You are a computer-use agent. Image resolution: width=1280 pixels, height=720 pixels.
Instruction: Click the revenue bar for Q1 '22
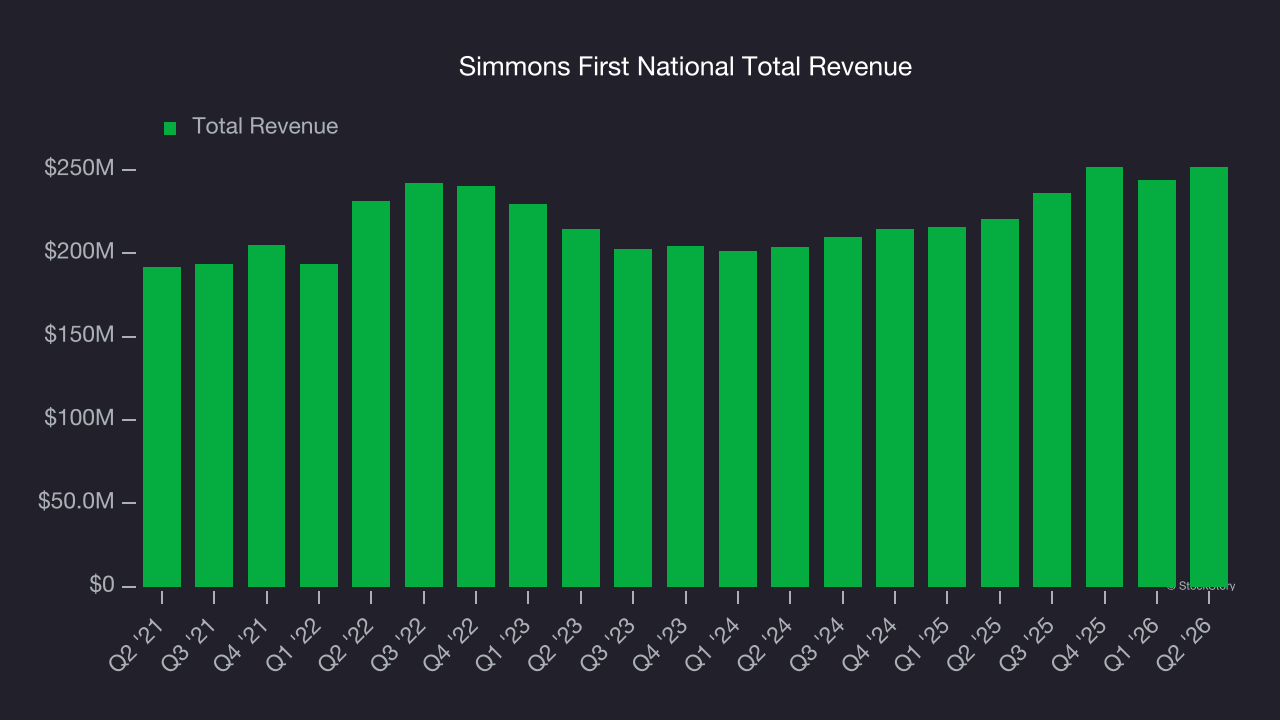point(319,425)
